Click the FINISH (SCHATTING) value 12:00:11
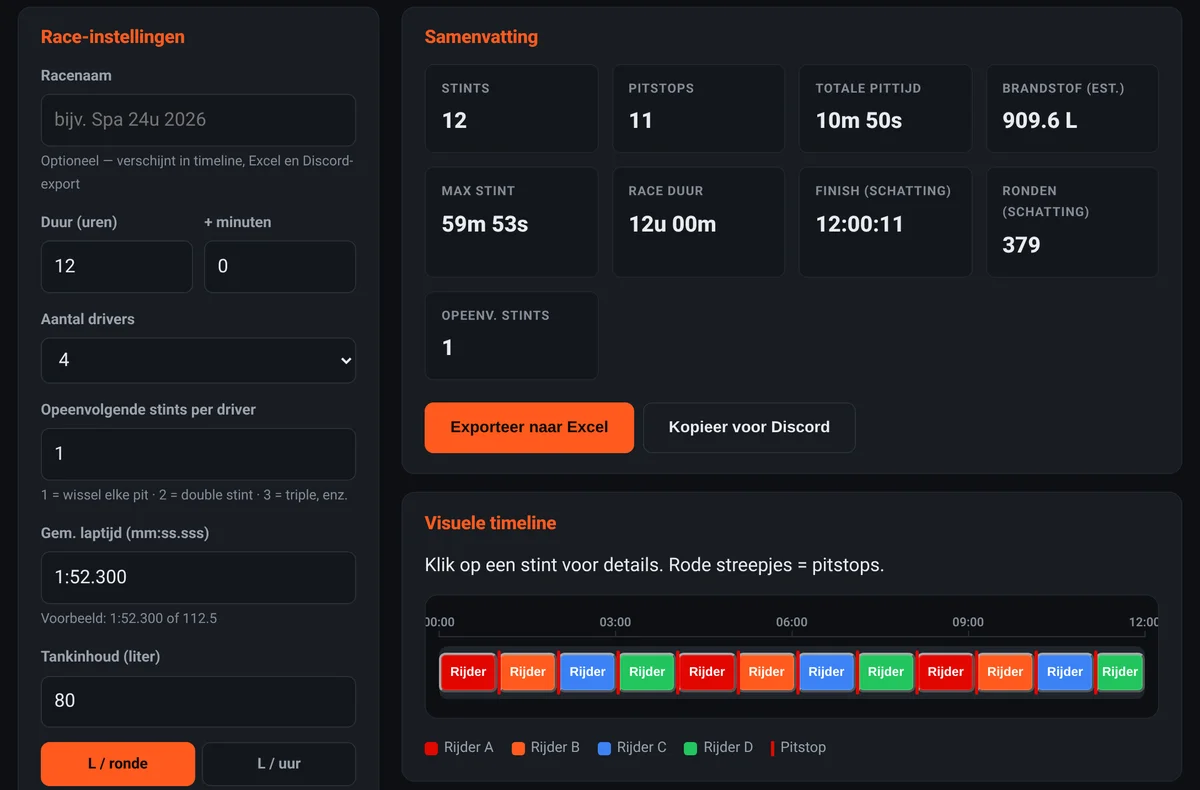This screenshot has height=790, width=1200. point(859,224)
